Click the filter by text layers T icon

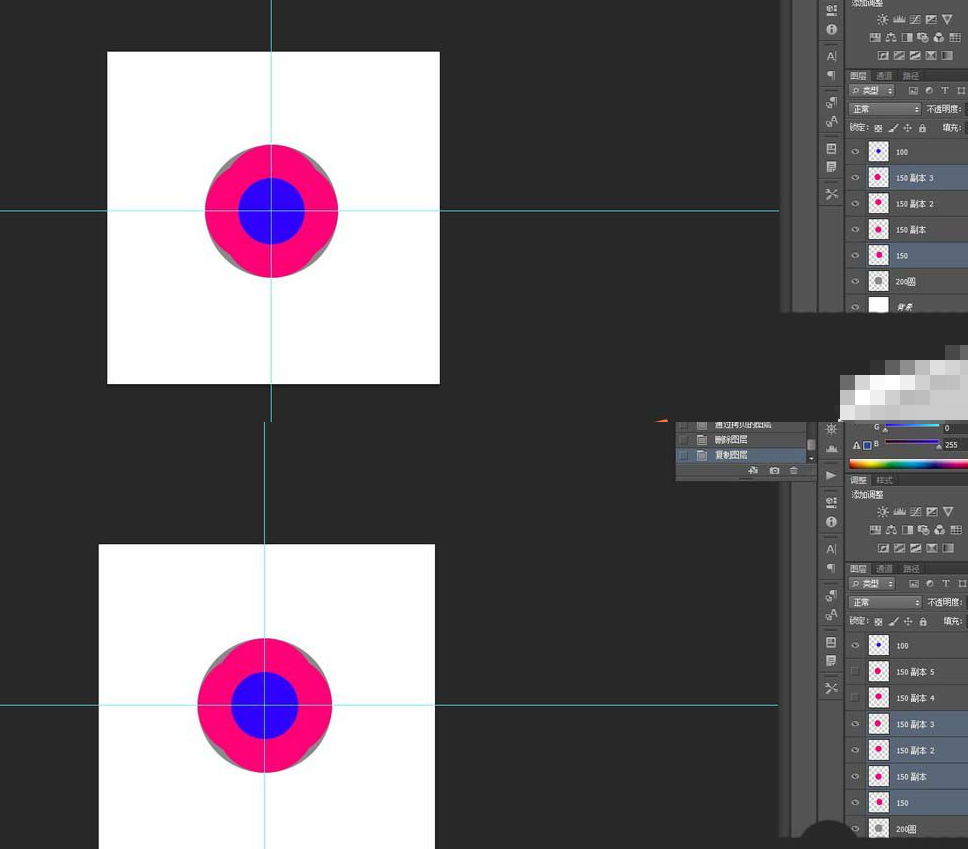945,90
